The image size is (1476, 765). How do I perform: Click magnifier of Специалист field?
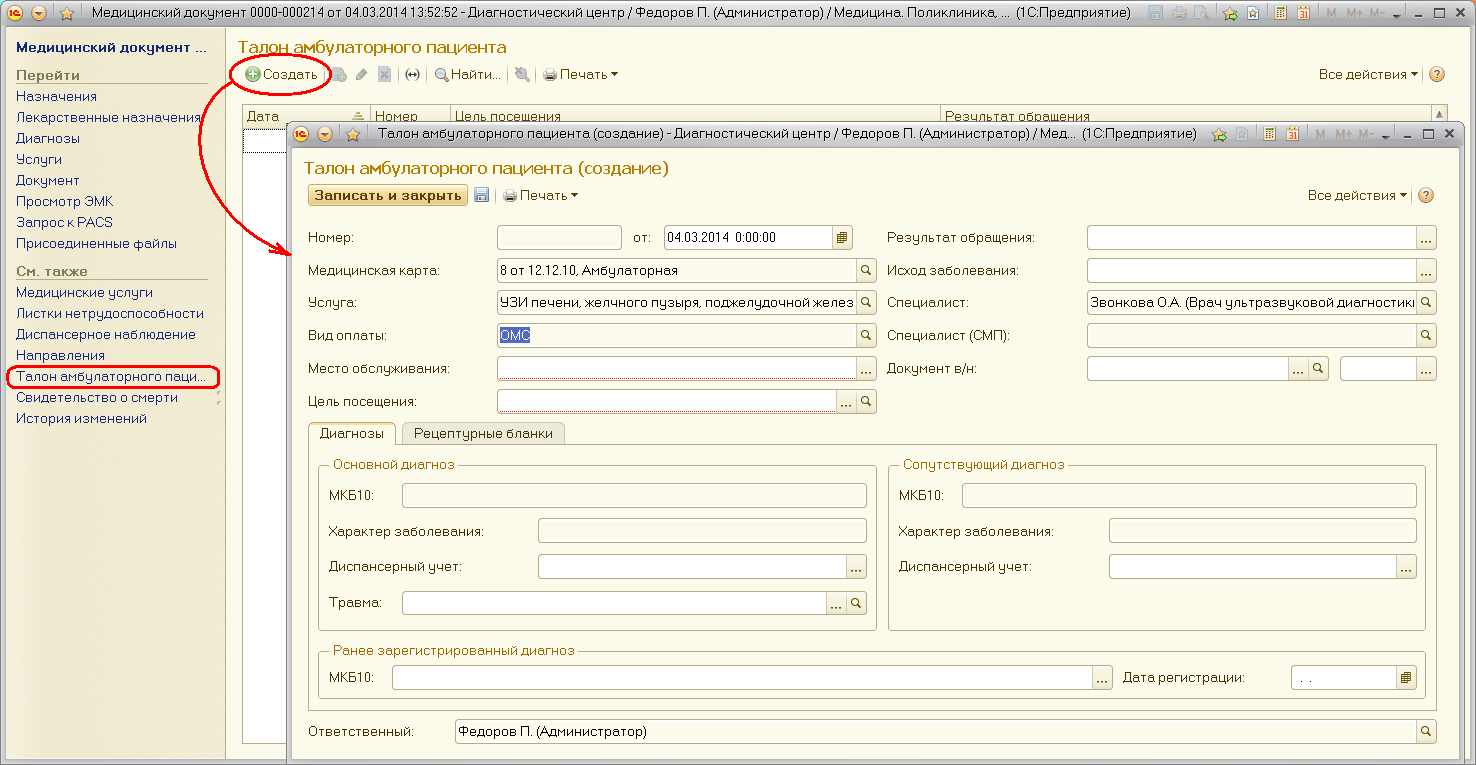[x=1427, y=302]
